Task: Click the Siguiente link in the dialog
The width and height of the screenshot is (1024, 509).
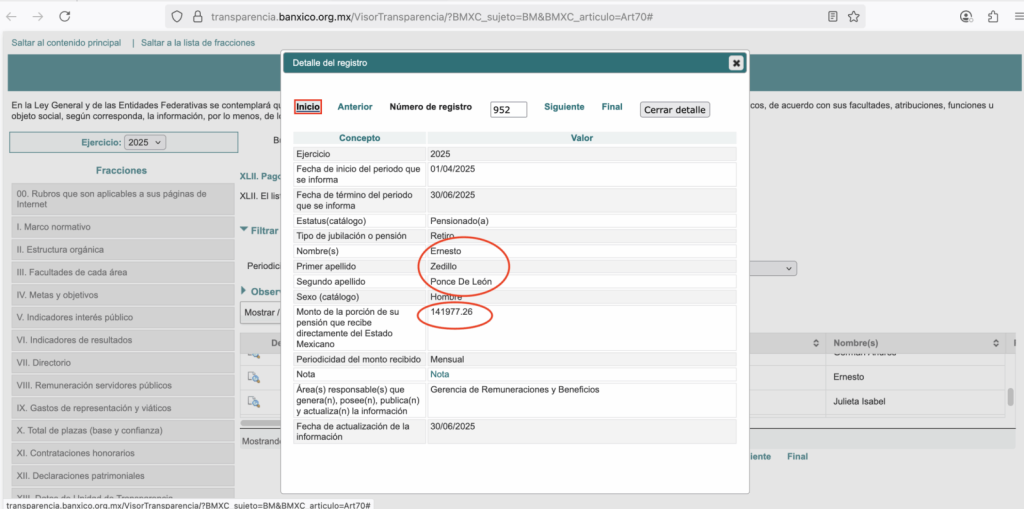Action: point(564,107)
